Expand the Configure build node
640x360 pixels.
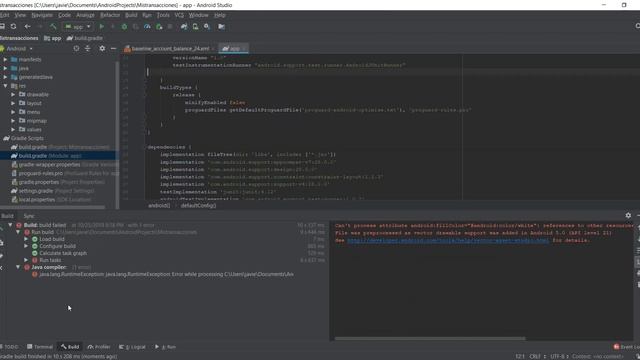26,246
